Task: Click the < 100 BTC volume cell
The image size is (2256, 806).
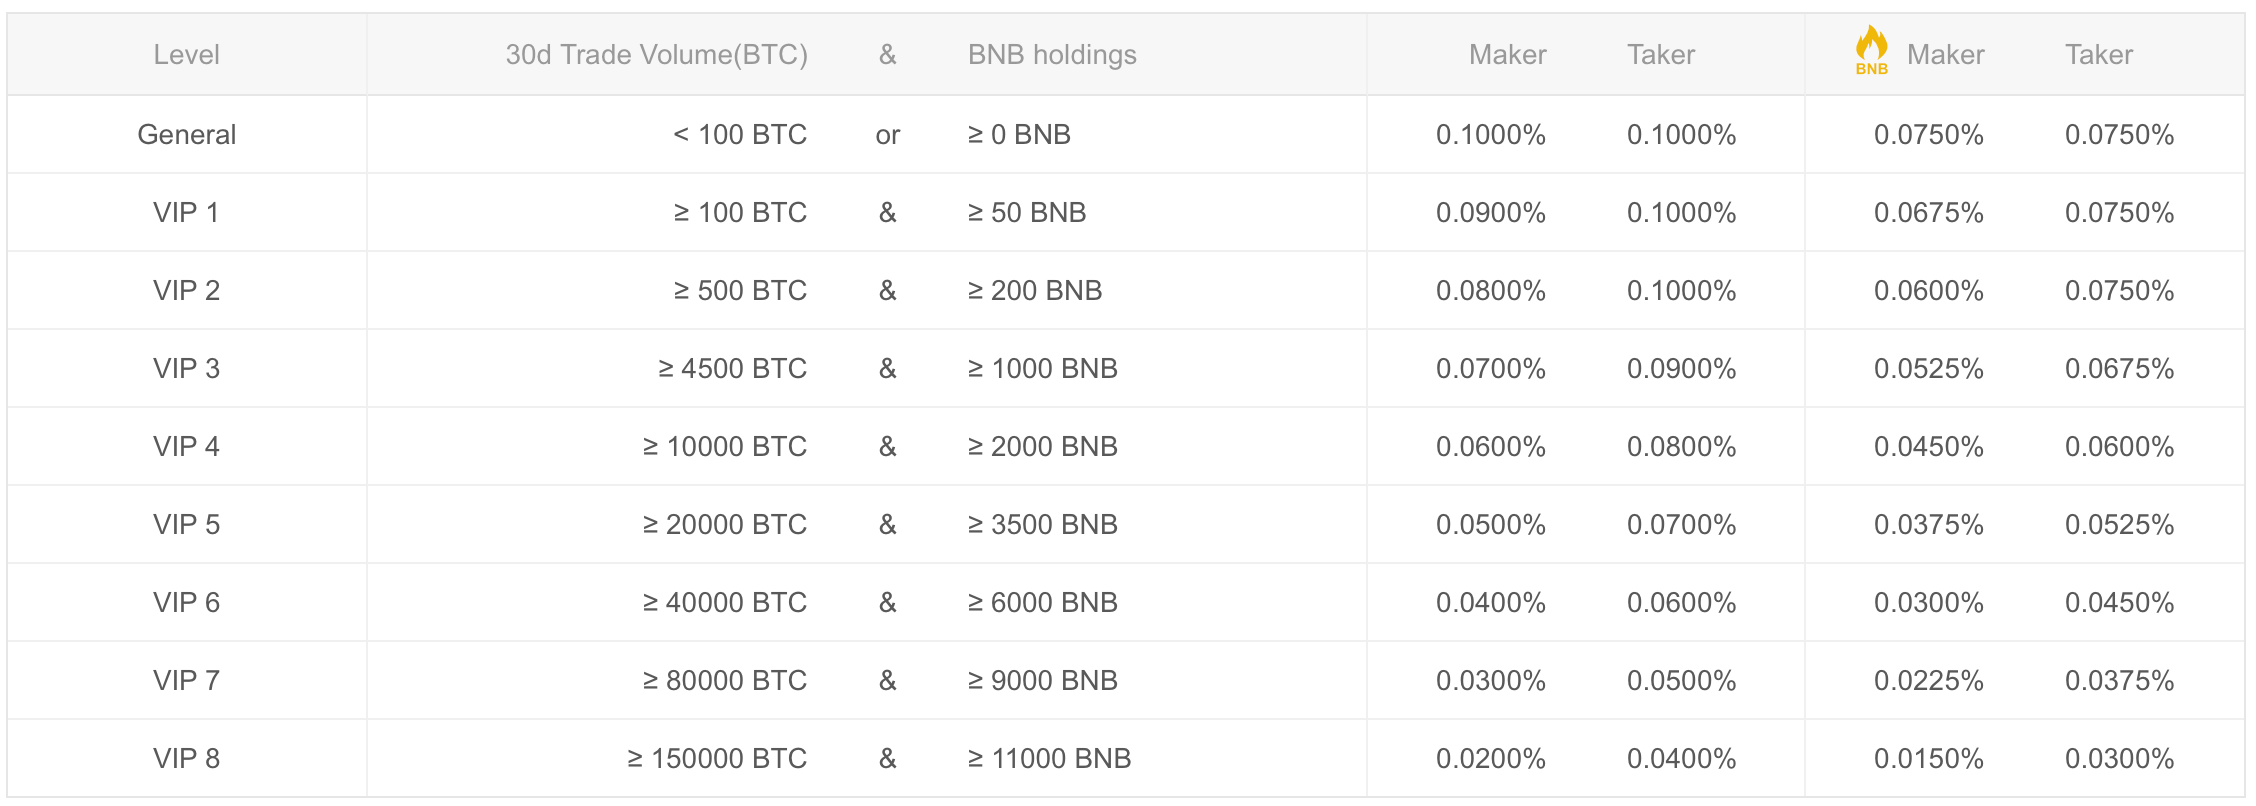Action: tap(740, 135)
